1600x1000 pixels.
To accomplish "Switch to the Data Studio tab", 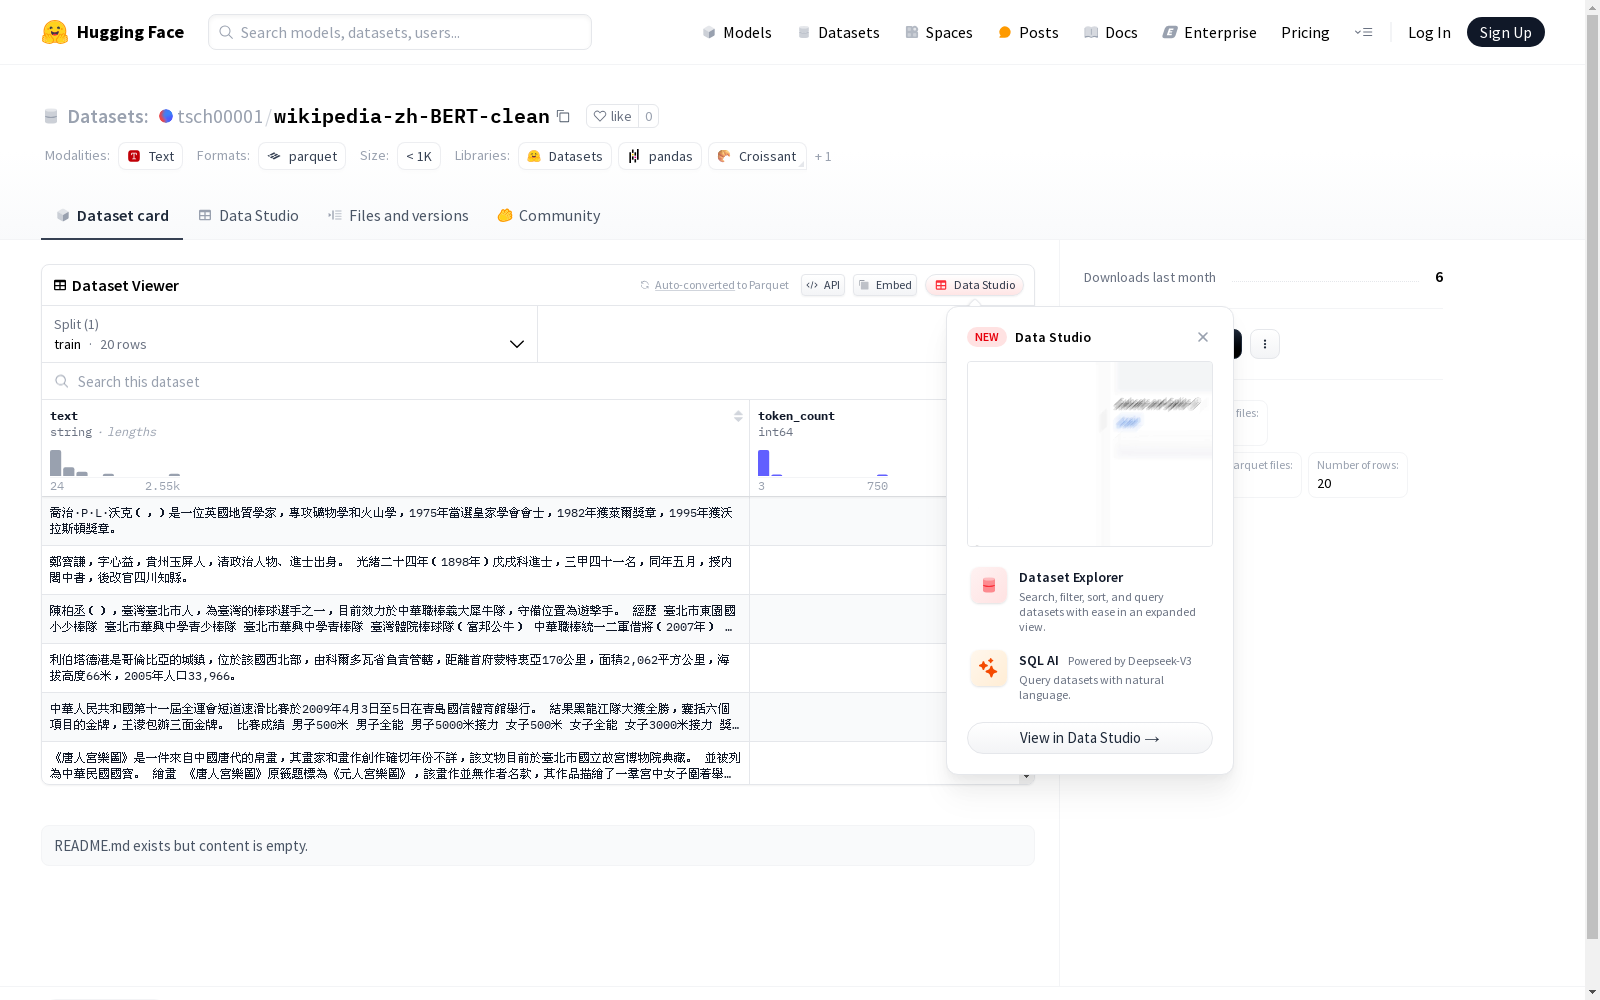I will (x=248, y=216).
